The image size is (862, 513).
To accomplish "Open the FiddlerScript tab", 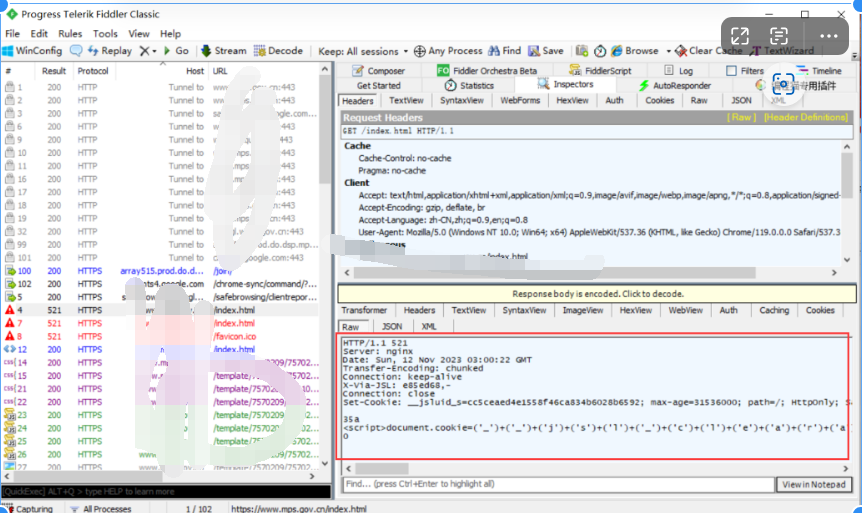I will pos(600,71).
